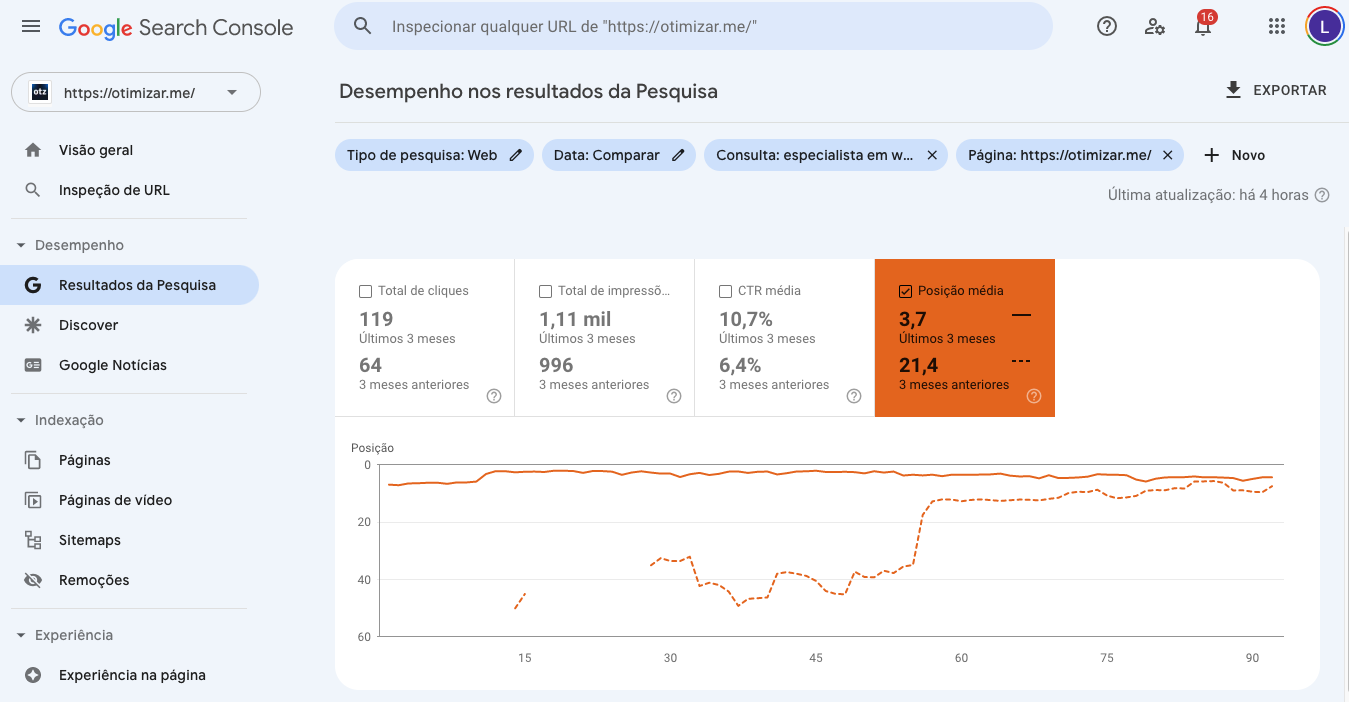Viewport: 1349px width, 702px height.
Task: Click the 119 clicks value
Action: (376, 319)
